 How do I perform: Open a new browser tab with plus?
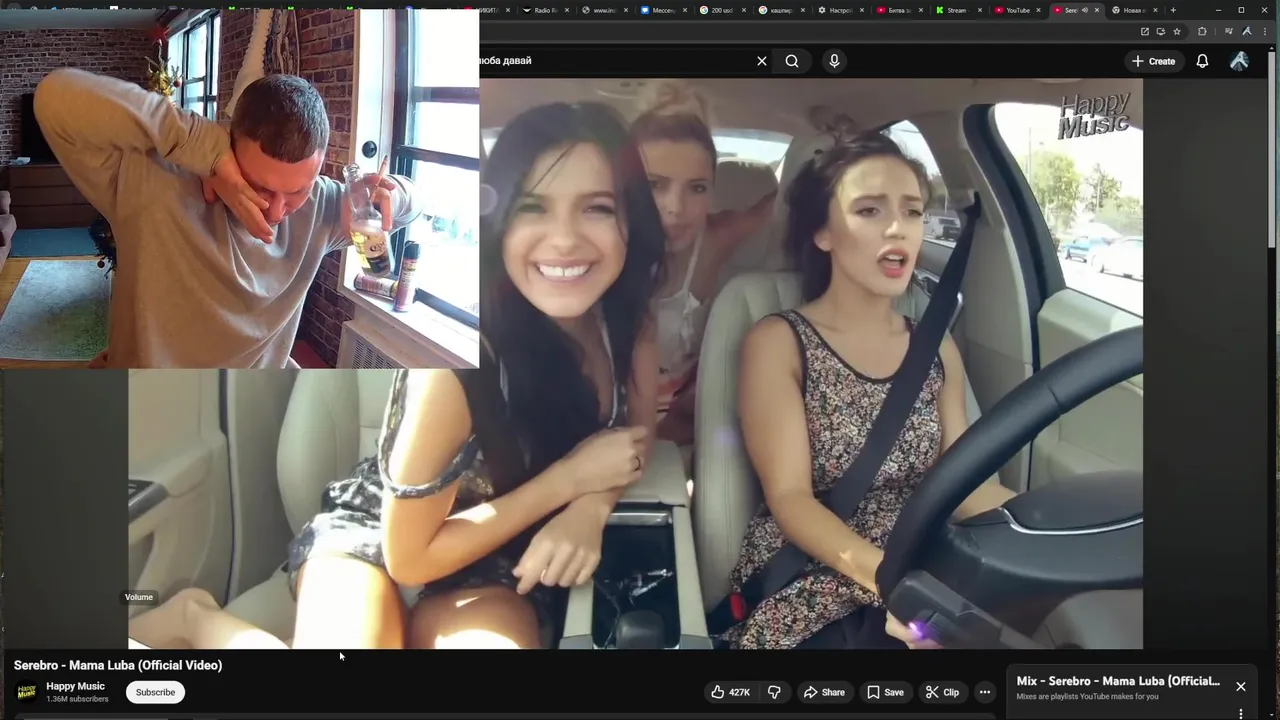(x=1173, y=10)
